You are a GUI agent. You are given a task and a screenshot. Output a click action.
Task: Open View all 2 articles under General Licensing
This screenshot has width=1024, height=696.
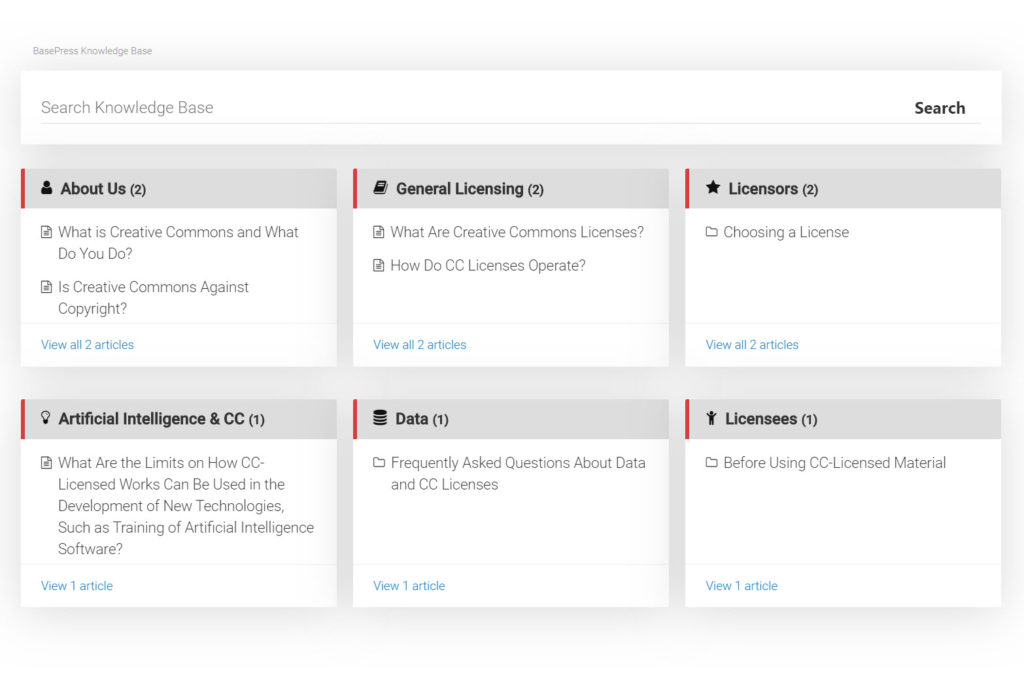click(x=419, y=345)
